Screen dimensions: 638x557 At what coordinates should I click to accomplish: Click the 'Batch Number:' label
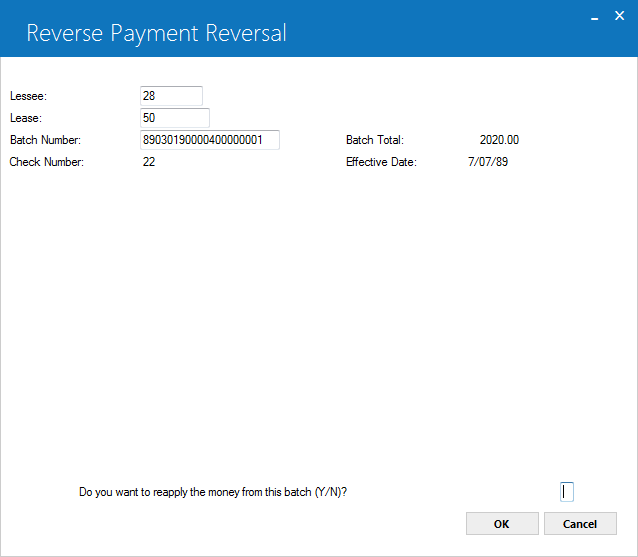coord(46,140)
